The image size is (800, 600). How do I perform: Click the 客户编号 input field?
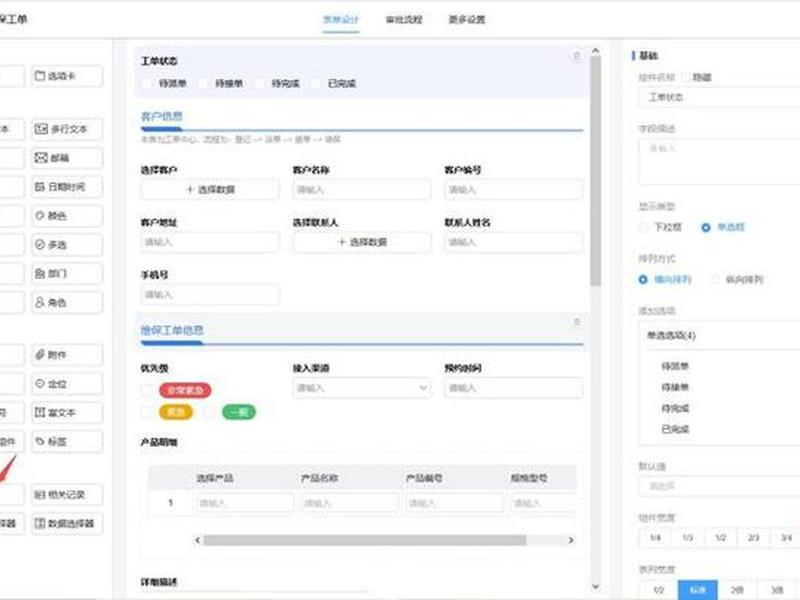pos(514,189)
